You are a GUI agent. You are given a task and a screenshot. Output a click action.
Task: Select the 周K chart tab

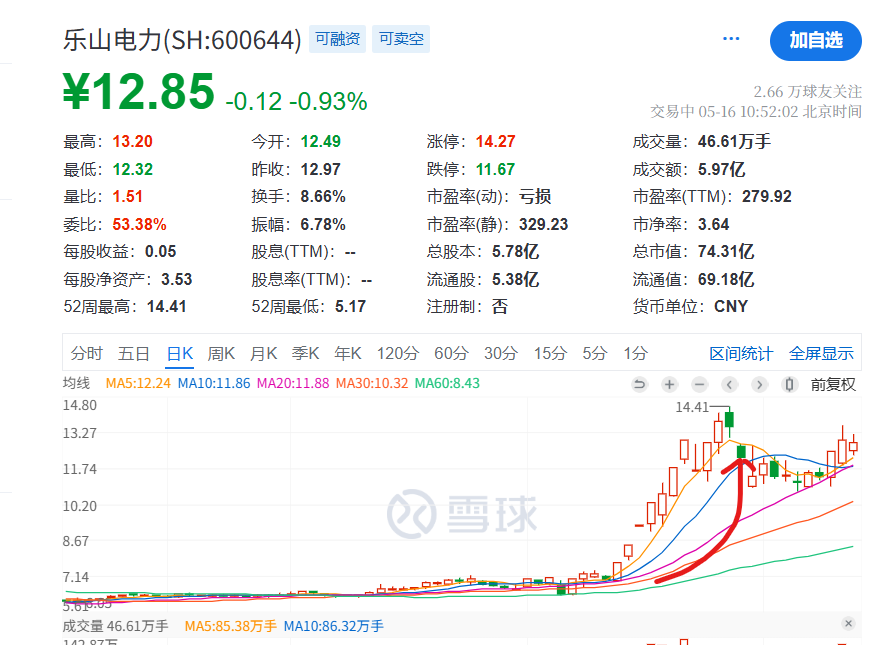click(x=221, y=353)
